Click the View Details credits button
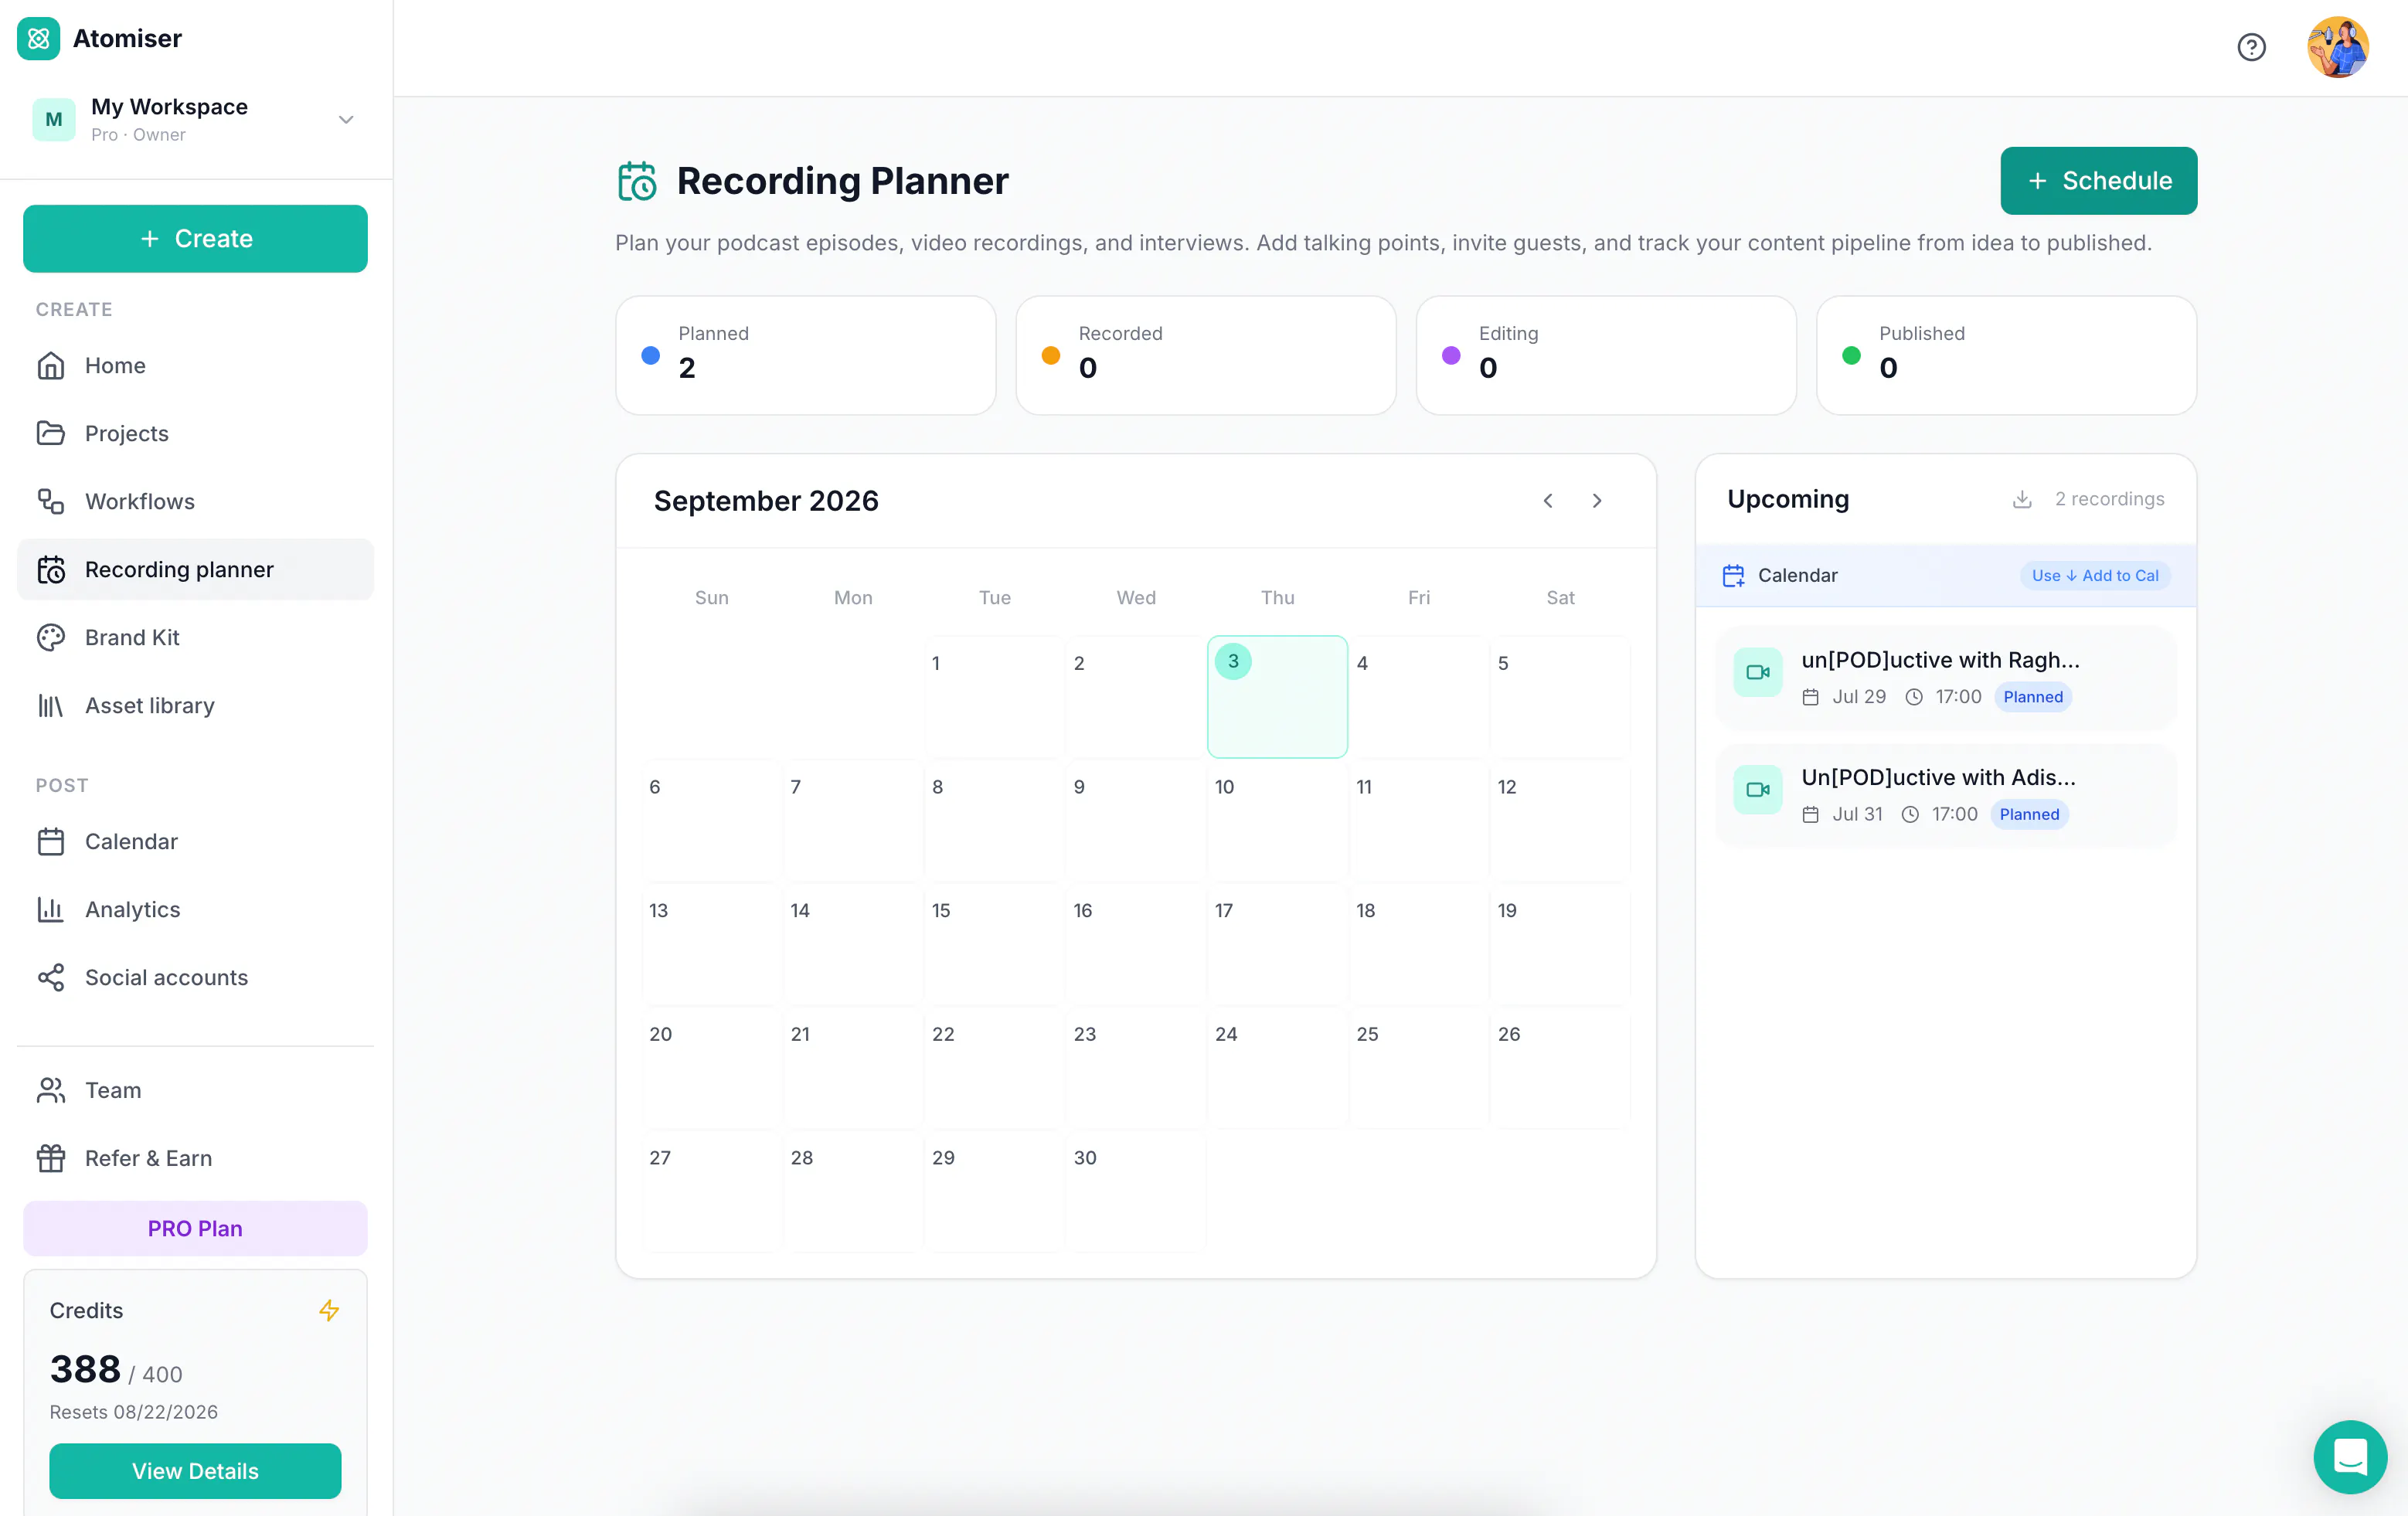The height and width of the screenshot is (1516, 2408). point(195,1470)
